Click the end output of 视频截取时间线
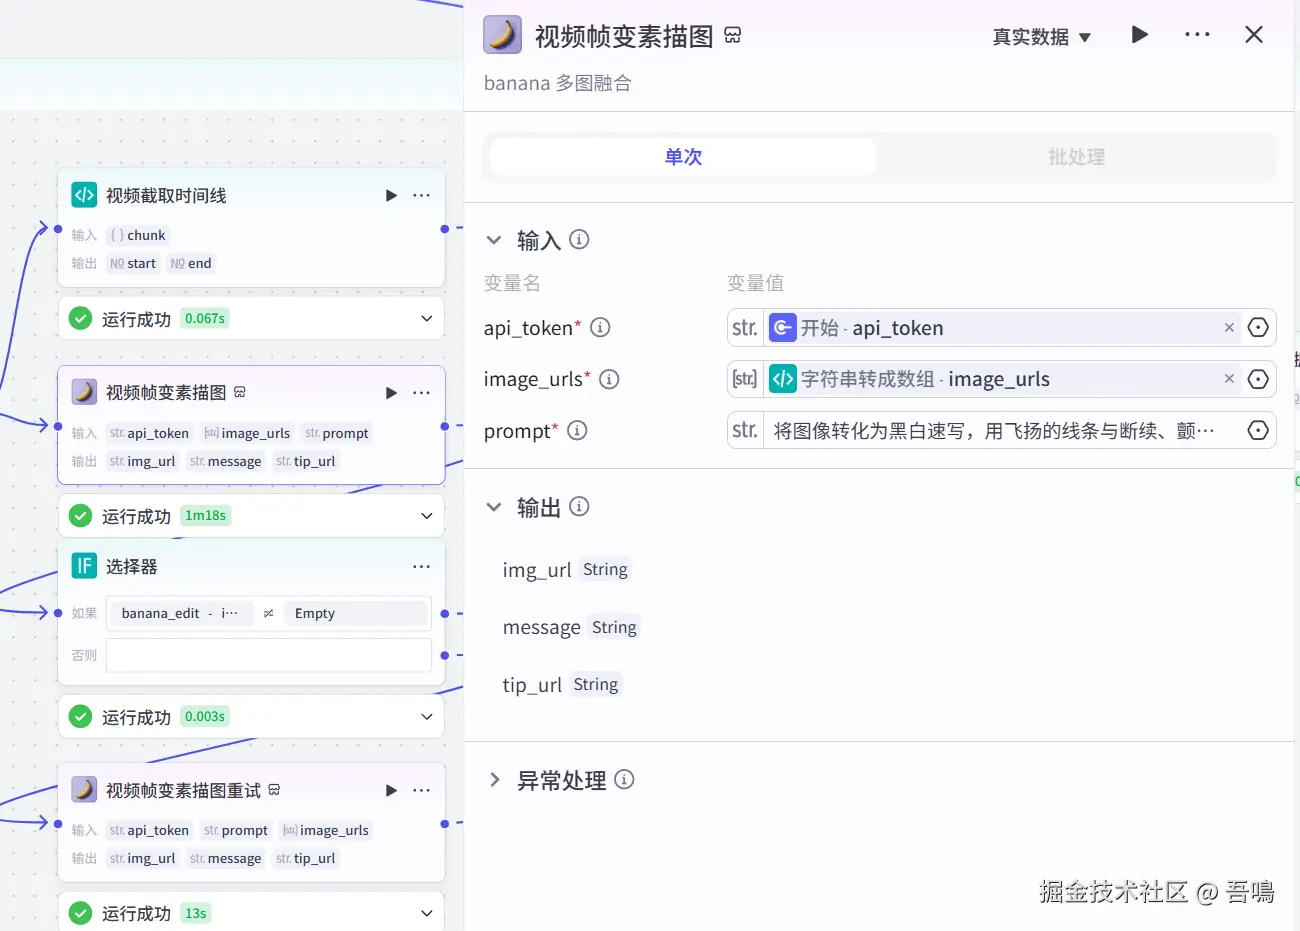This screenshot has height=931, width=1300. (x=190, y=263)
